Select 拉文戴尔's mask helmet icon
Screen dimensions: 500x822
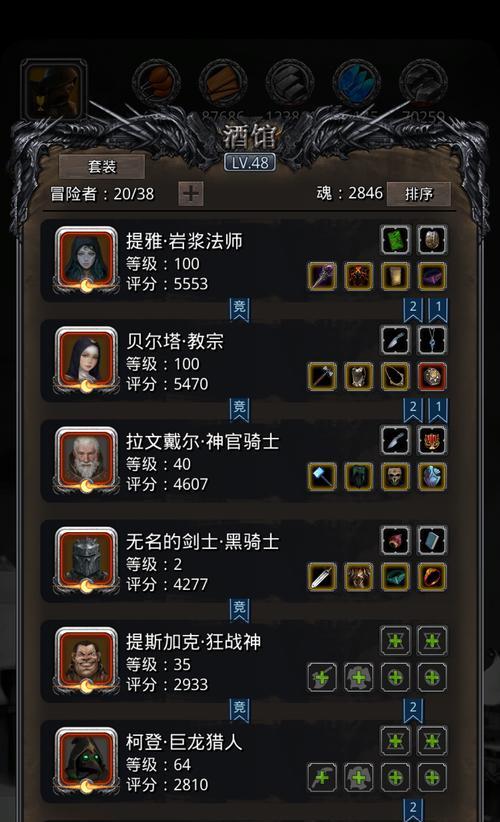click(395, 477)
